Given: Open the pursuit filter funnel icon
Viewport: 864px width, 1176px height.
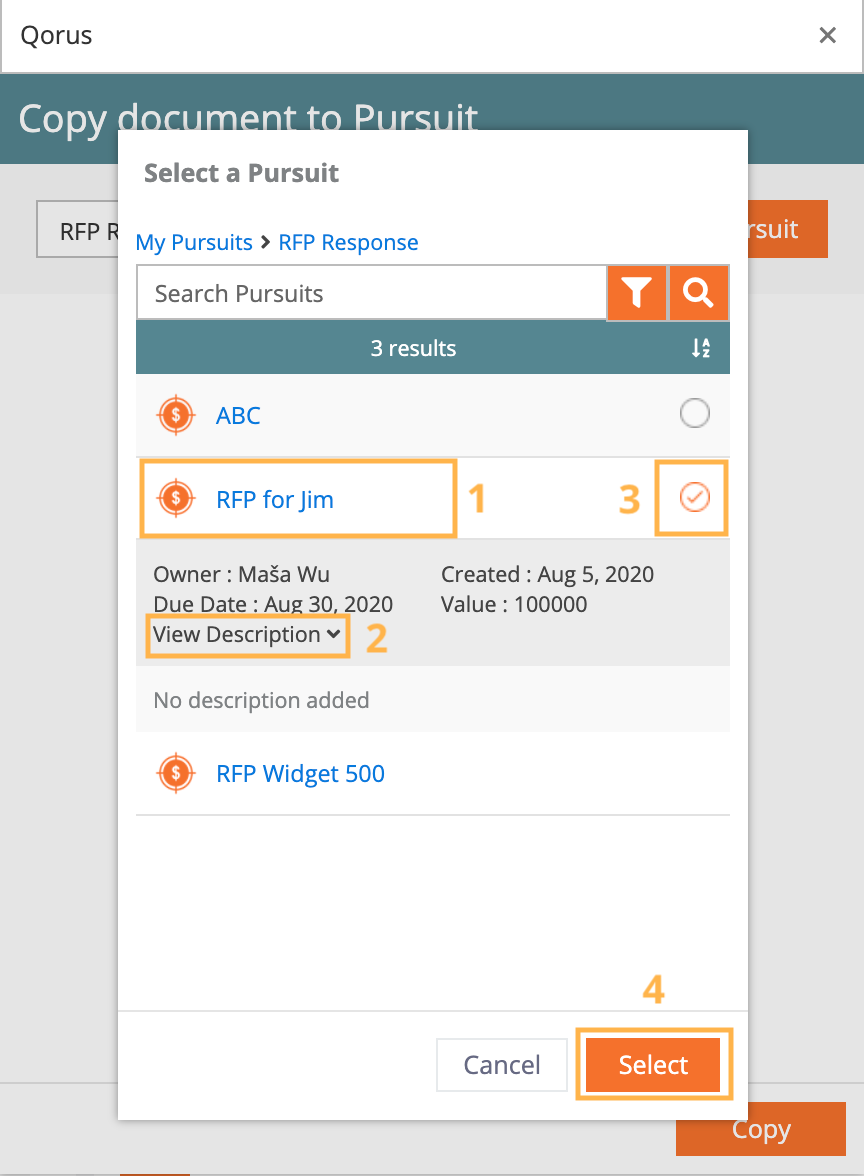Looking at the screenshot, I should pyautogui.click(x=637, y=292).
